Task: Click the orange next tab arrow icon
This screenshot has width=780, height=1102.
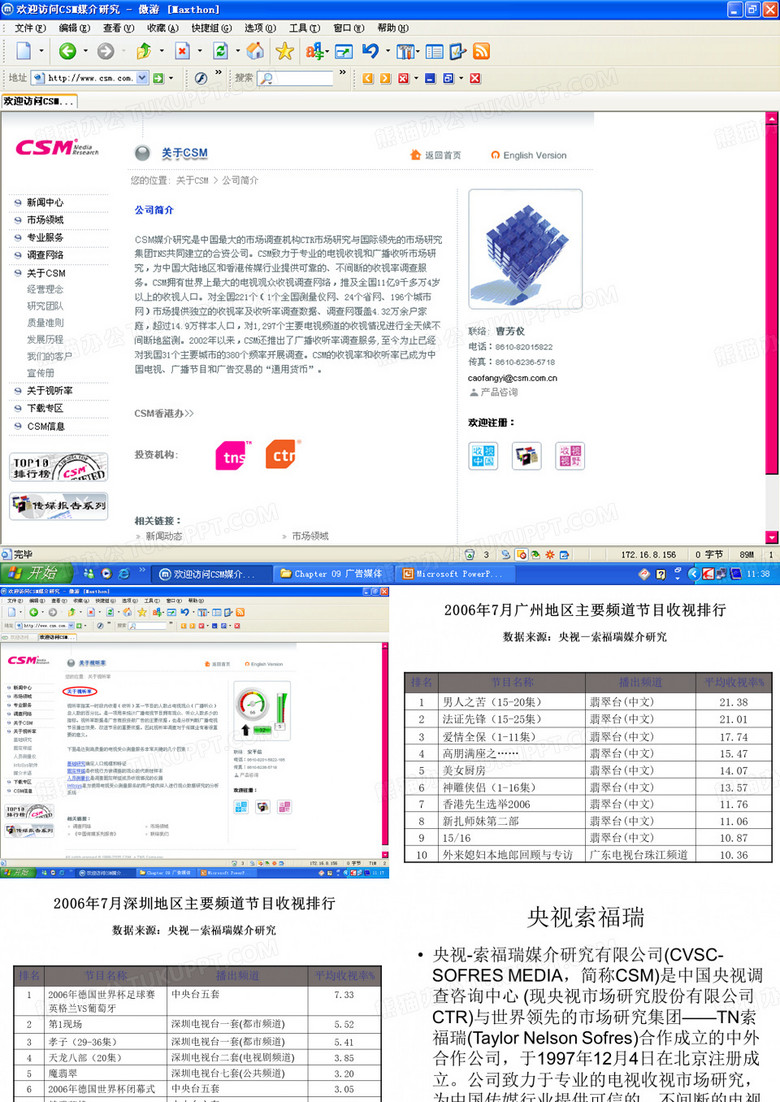Action: [385, 78]
